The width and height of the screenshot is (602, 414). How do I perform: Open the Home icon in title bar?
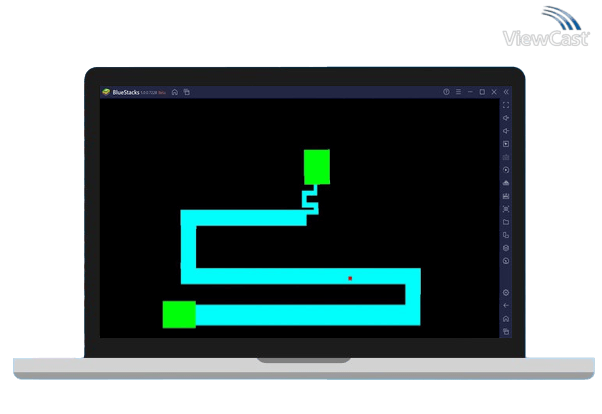tap(175, 92)
